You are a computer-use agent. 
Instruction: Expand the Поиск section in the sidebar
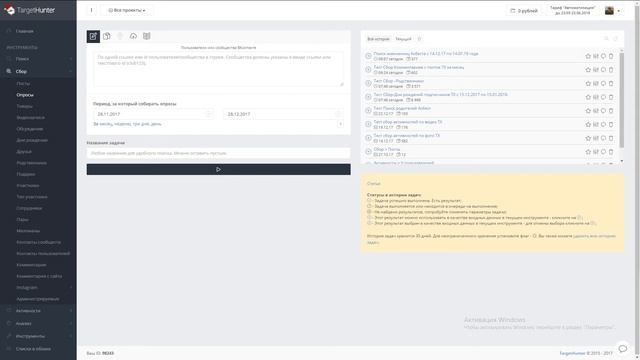(38, 59)
